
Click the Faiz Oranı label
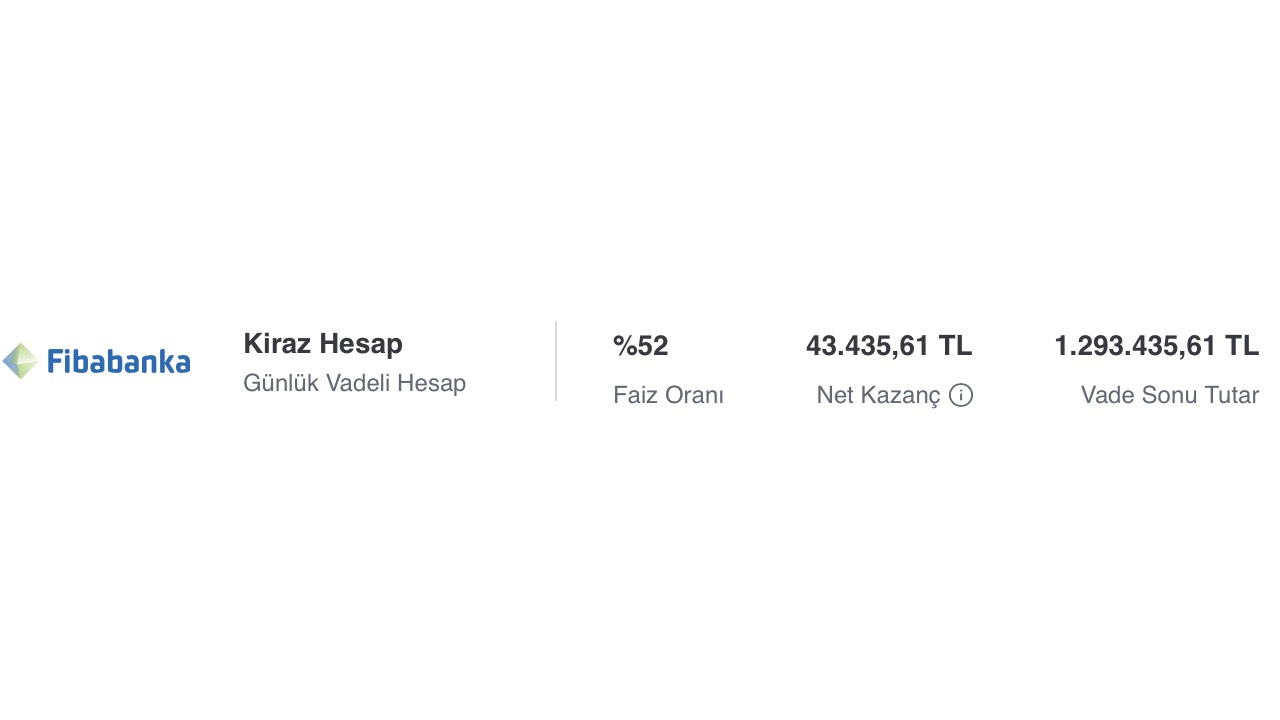668,395
